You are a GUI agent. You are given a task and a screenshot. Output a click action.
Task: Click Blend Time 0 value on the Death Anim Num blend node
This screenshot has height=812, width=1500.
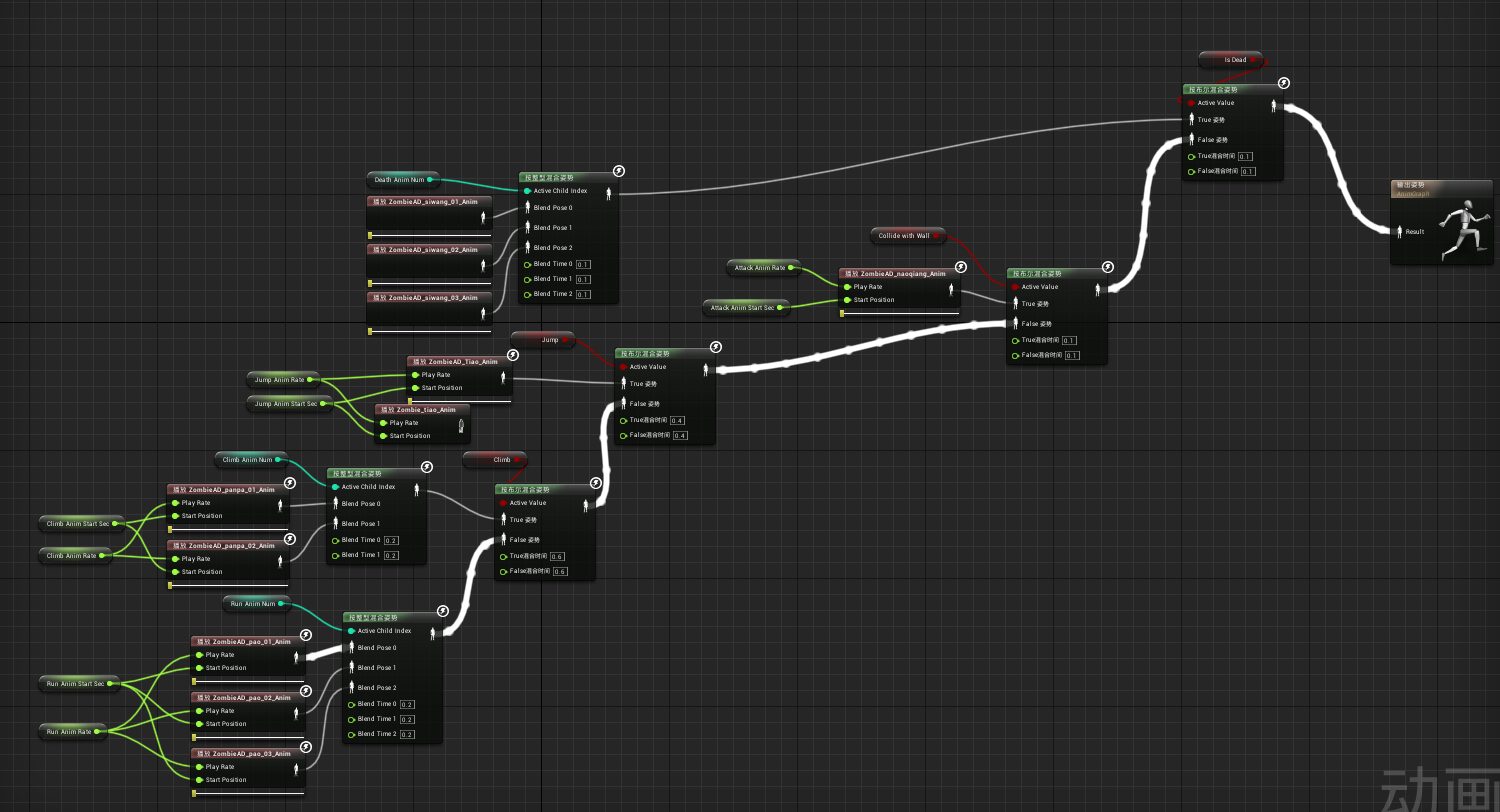[583, 264]
